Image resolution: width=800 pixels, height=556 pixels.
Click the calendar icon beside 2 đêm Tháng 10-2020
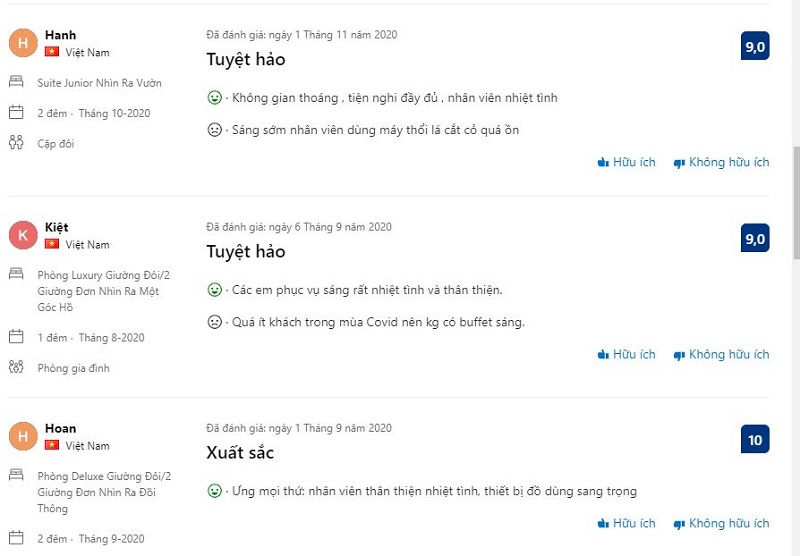16,112
